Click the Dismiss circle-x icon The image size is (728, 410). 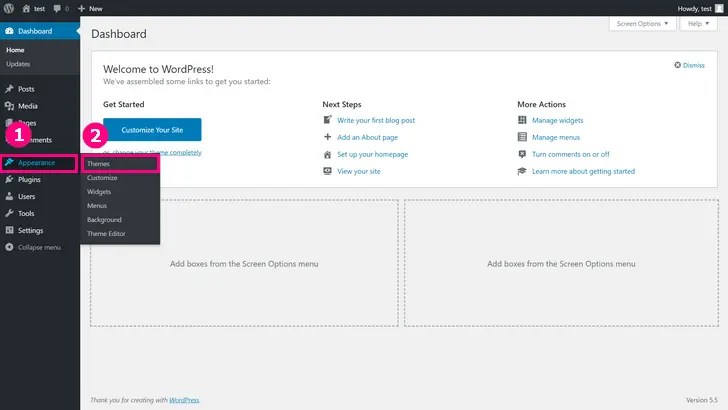point(677,65)
